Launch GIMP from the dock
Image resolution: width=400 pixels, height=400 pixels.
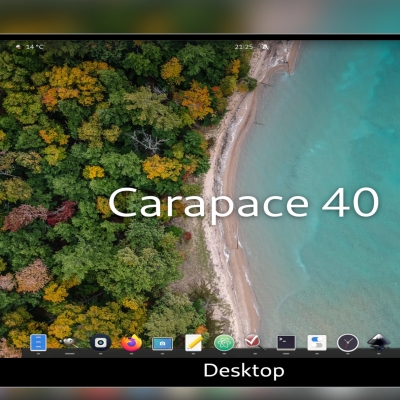pyautogui.click(x=69, y=343)
